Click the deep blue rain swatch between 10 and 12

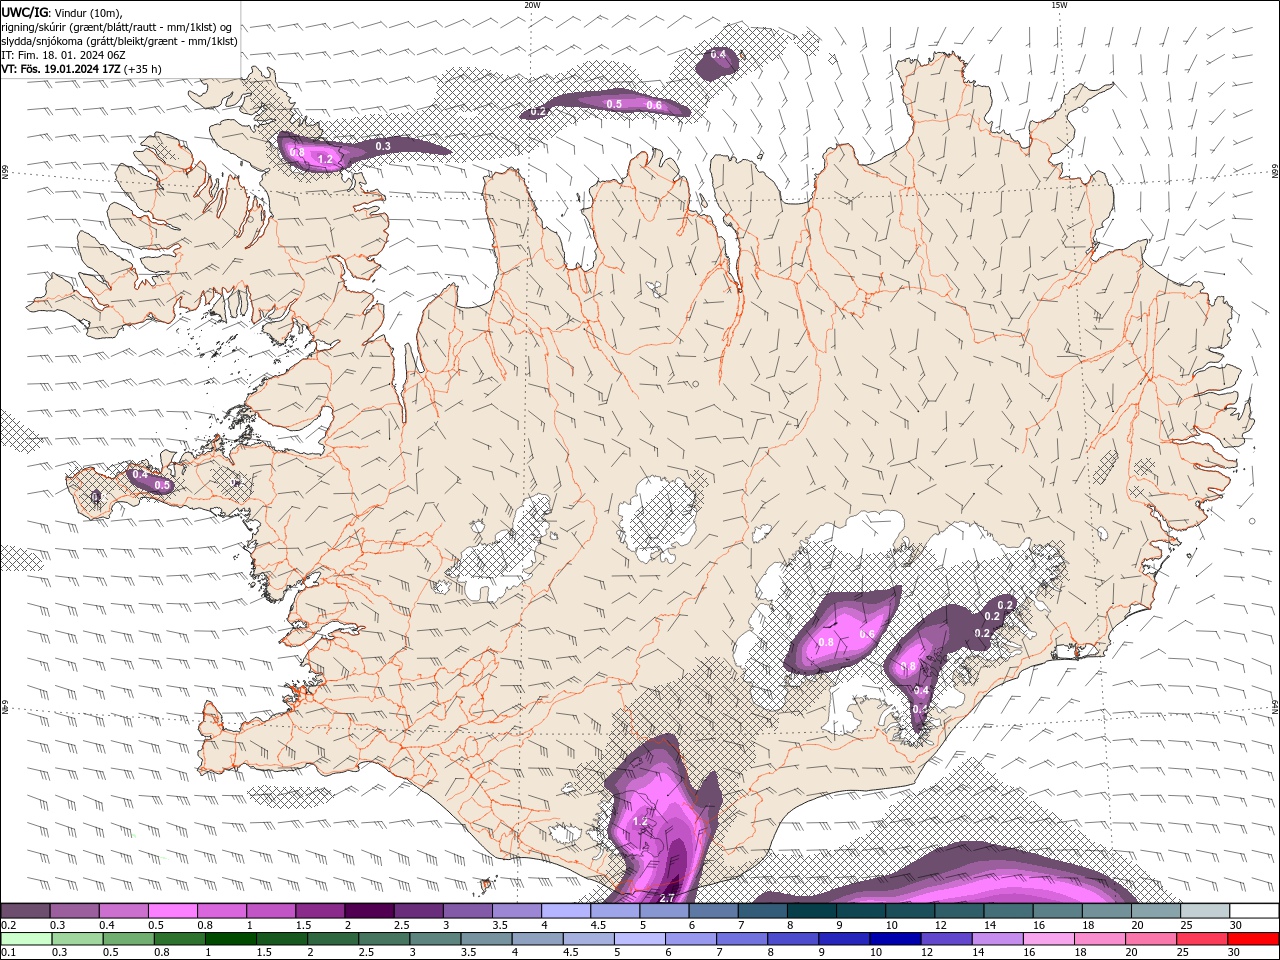(x=894, y=938)
